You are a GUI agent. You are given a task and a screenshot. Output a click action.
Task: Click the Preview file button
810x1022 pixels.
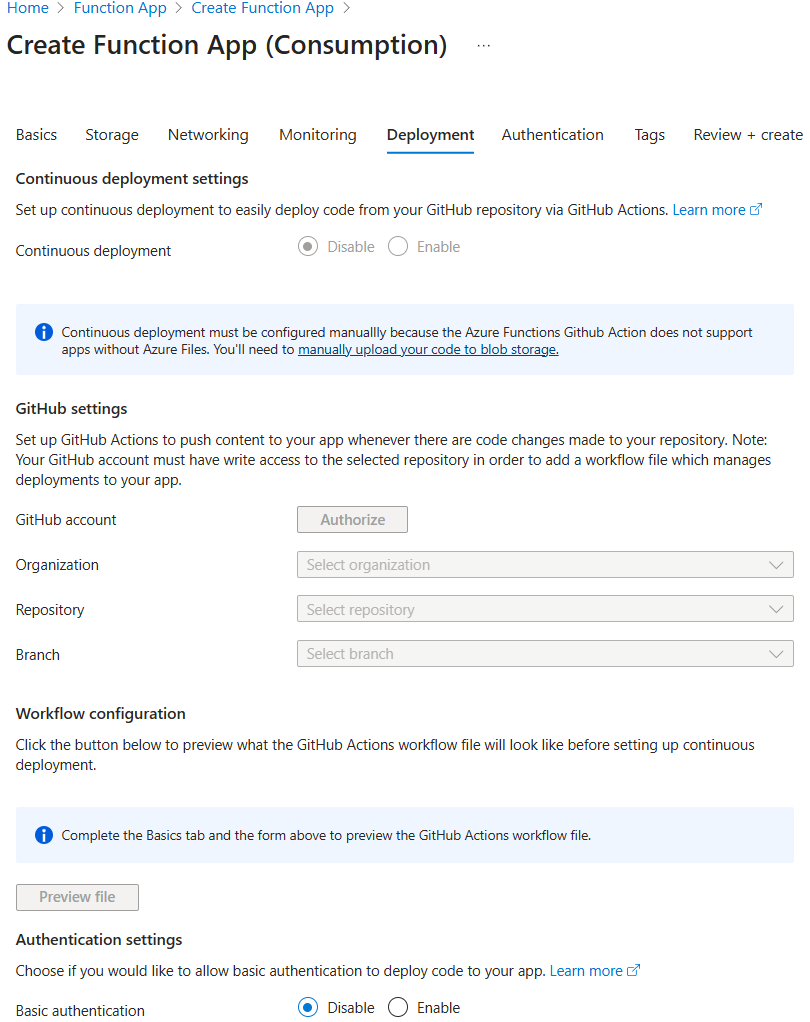point(77,897)
